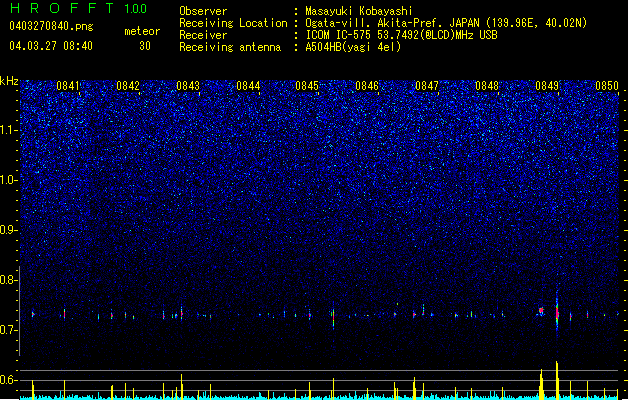Viewport: 629px width, 400px height.
Task: Select the ICOM IC-575 receiver text
Action: [339, 35]
